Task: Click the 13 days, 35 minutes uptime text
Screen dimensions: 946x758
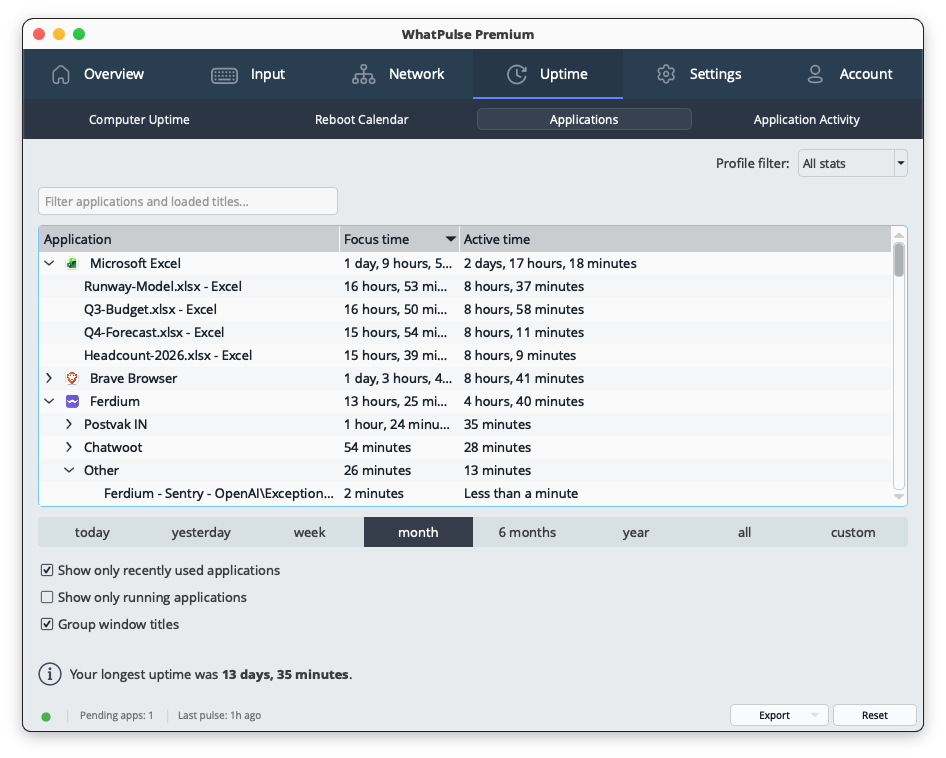Action: tap(285, 674)
